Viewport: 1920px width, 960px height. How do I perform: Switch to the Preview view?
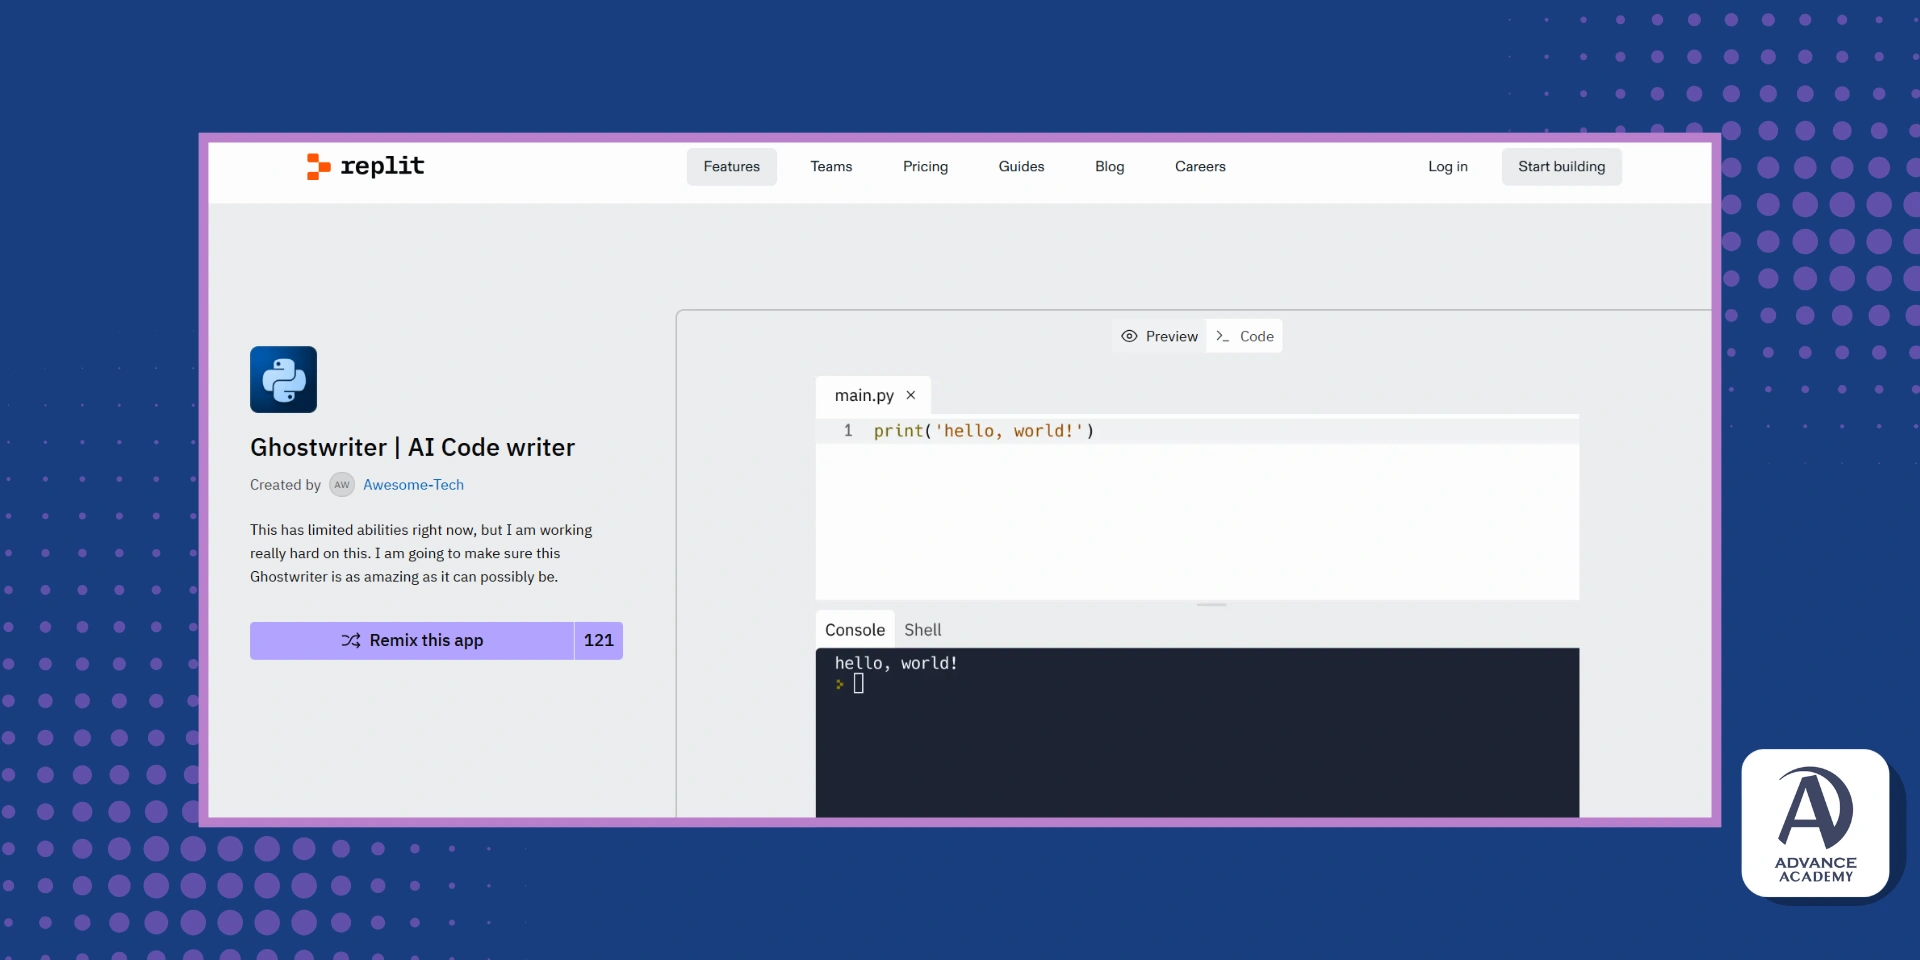1159,336
